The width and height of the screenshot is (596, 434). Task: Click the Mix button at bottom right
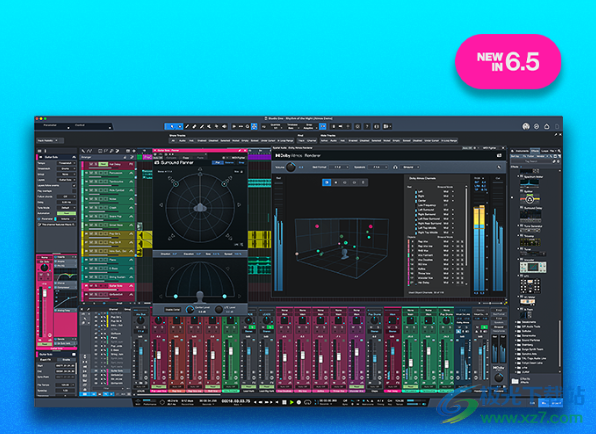click(x=544, y=402)
